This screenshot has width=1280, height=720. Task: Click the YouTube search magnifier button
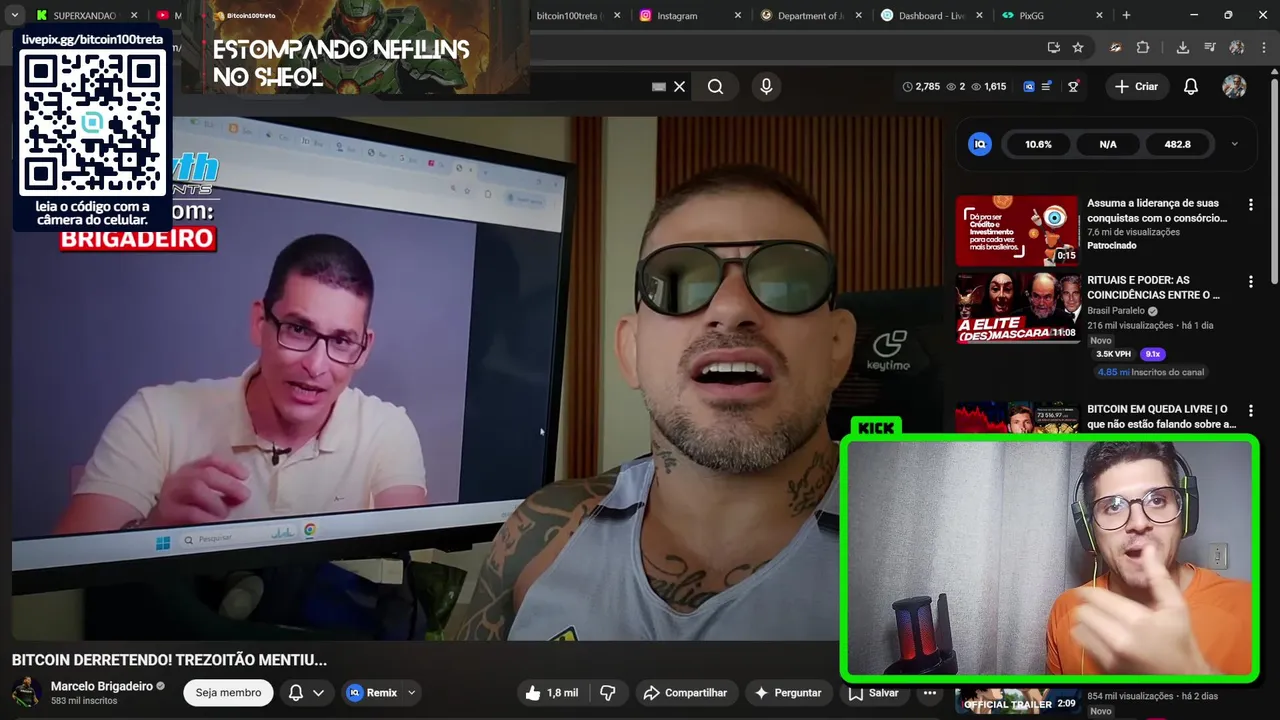[715, 87]
